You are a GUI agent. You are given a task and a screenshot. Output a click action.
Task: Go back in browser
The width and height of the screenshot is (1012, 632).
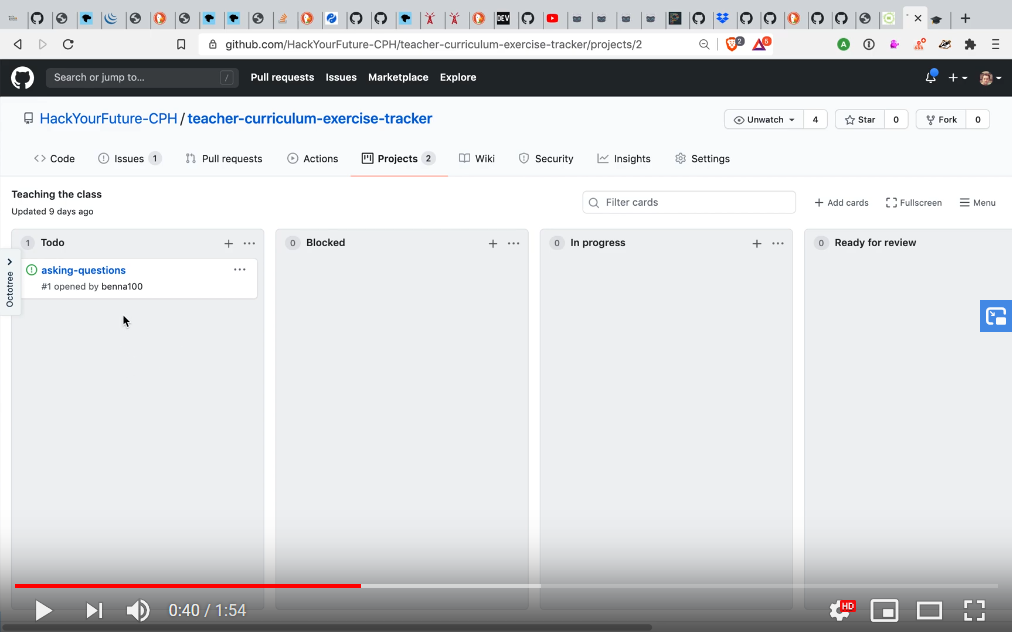(x=17, y=45)
